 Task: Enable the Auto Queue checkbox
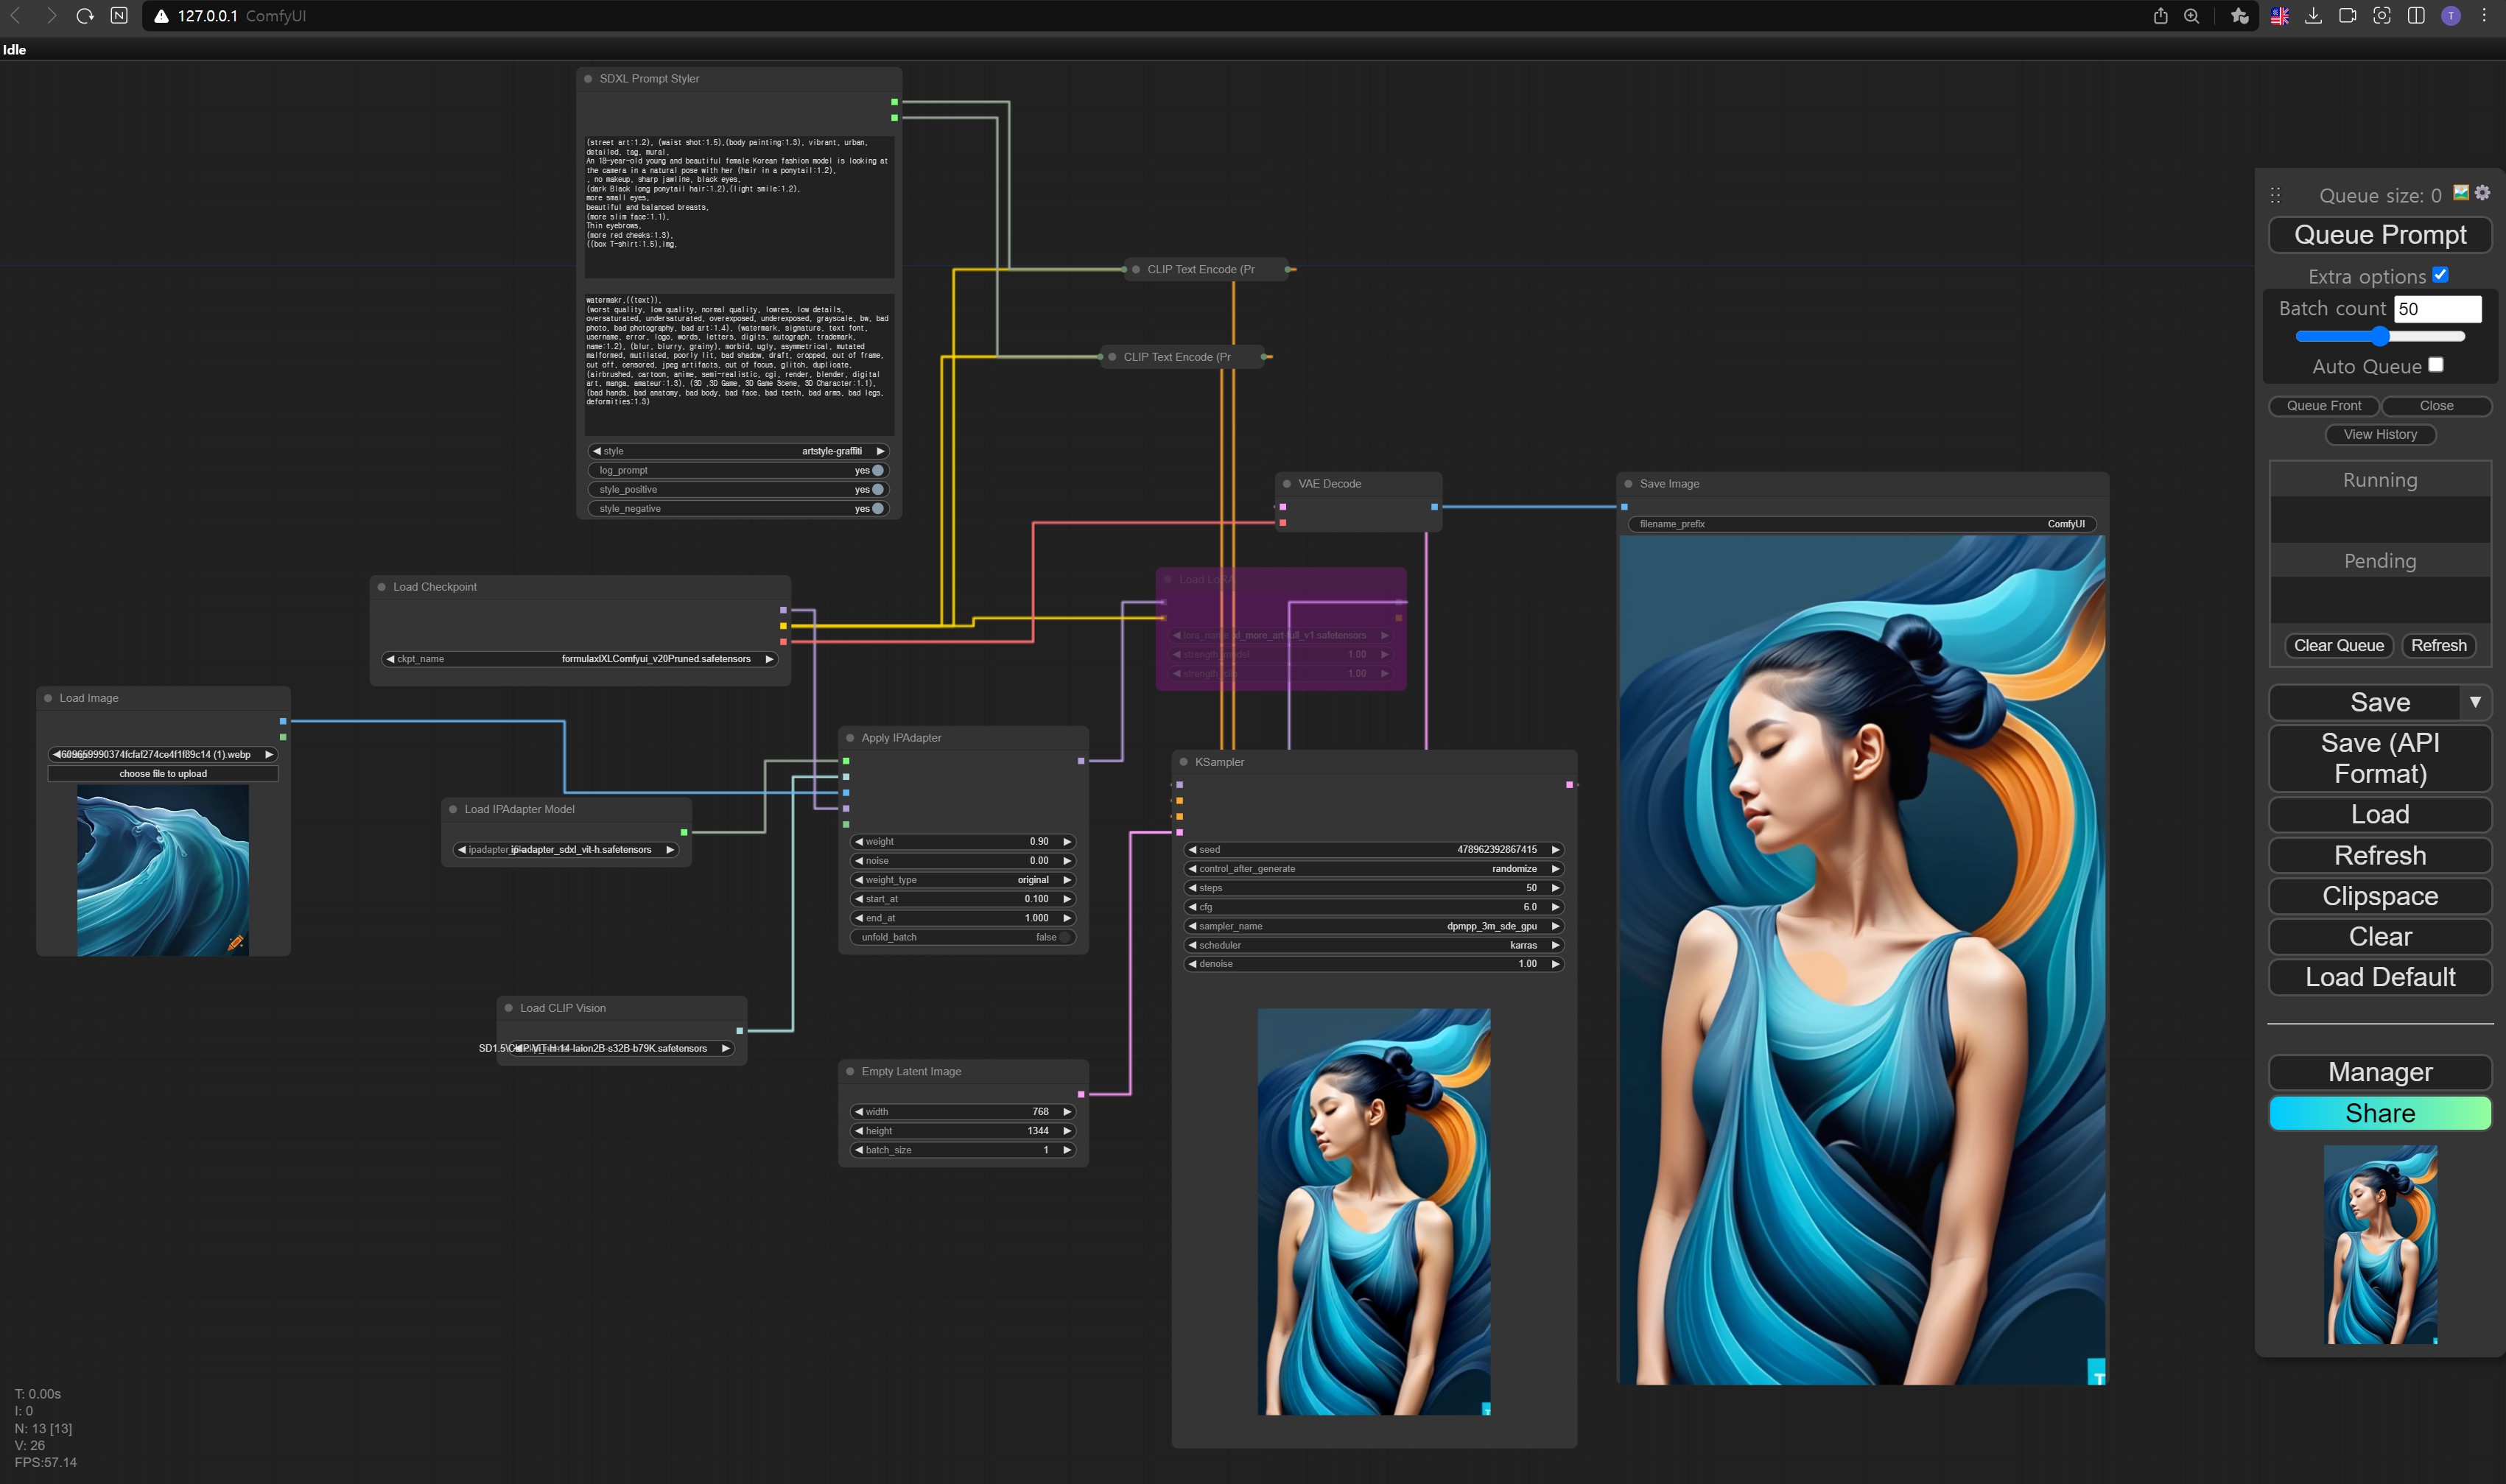point(2436,365)
